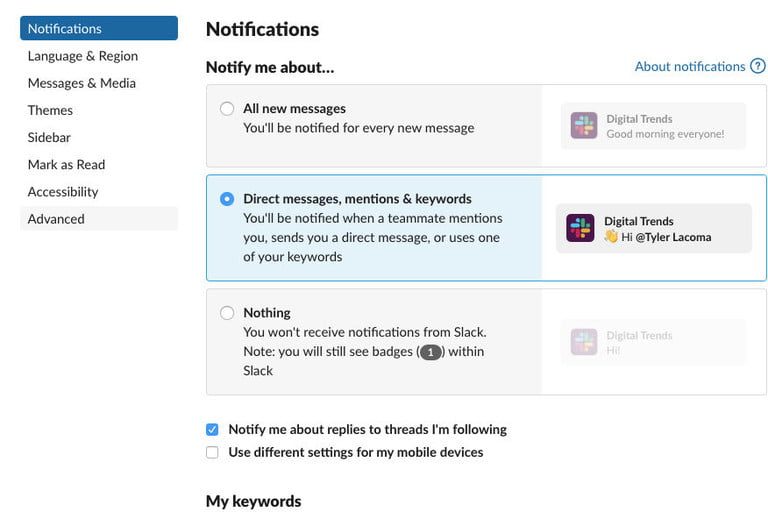Viewport: 768px width, 512px height.
Task: Open the Advanced settings section
Action: point(56,219)
